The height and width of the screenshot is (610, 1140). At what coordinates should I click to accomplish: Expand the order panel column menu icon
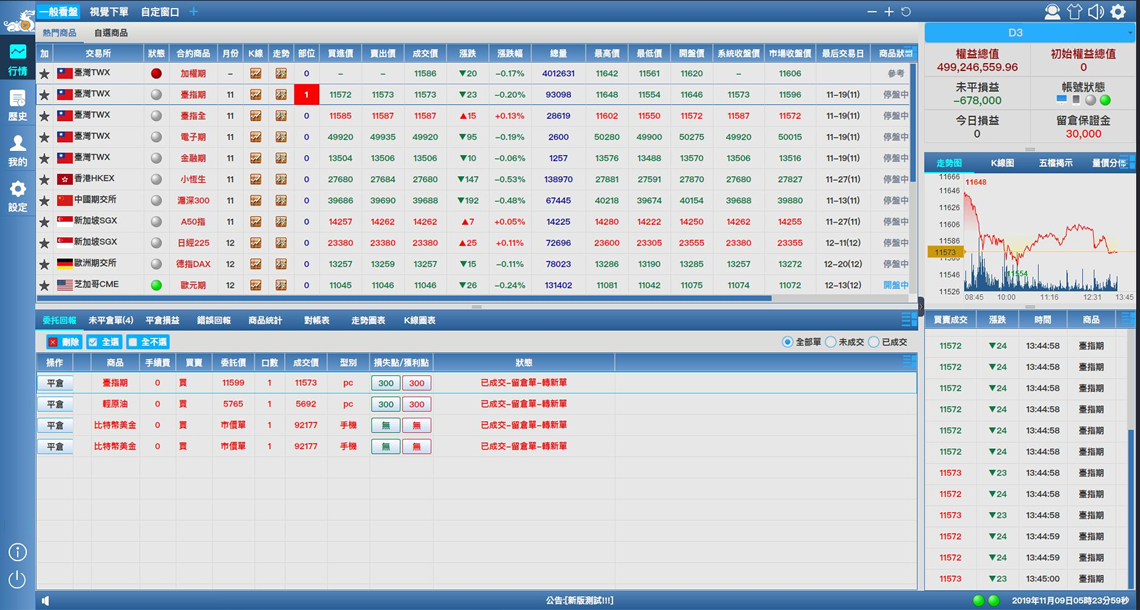[908, 320]
